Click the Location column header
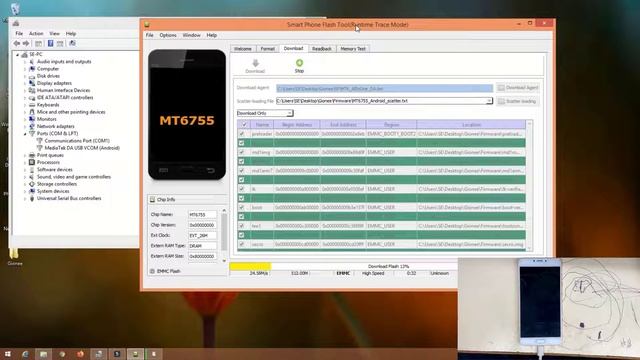 (471, 124)
